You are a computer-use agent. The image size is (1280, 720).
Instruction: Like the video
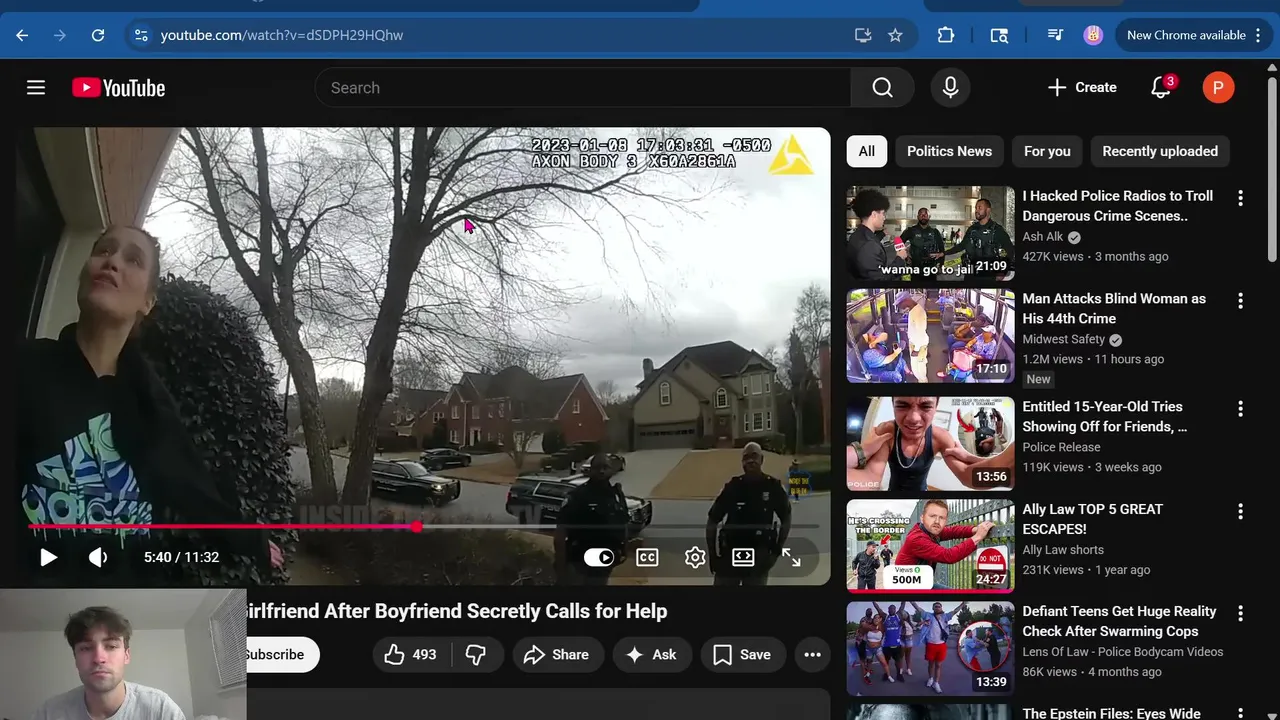(x=411, y=655)
